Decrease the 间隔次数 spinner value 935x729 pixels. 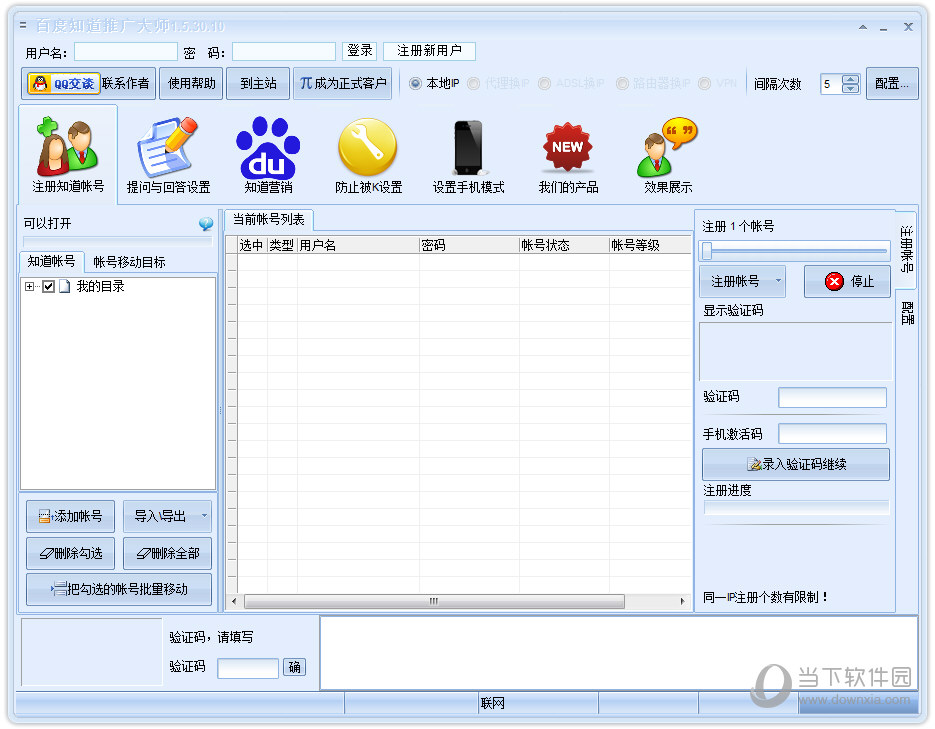[850, 88]
